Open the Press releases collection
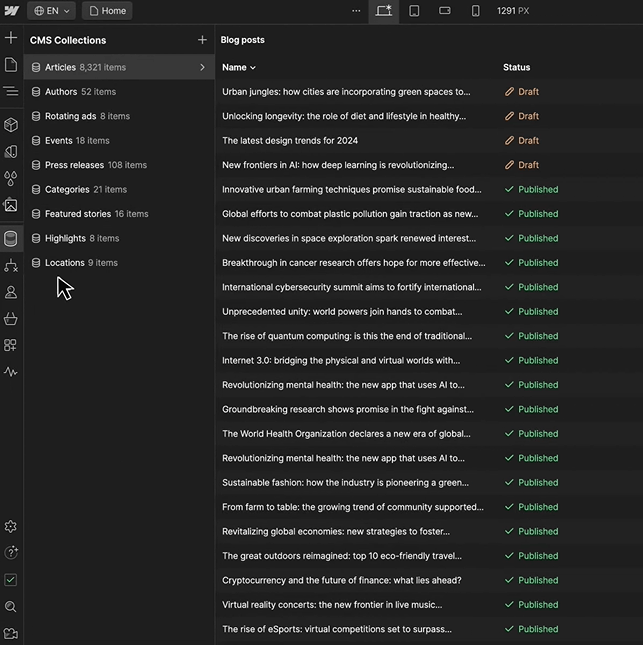Viewport: 643px width, 645px height. coord(119,165)
